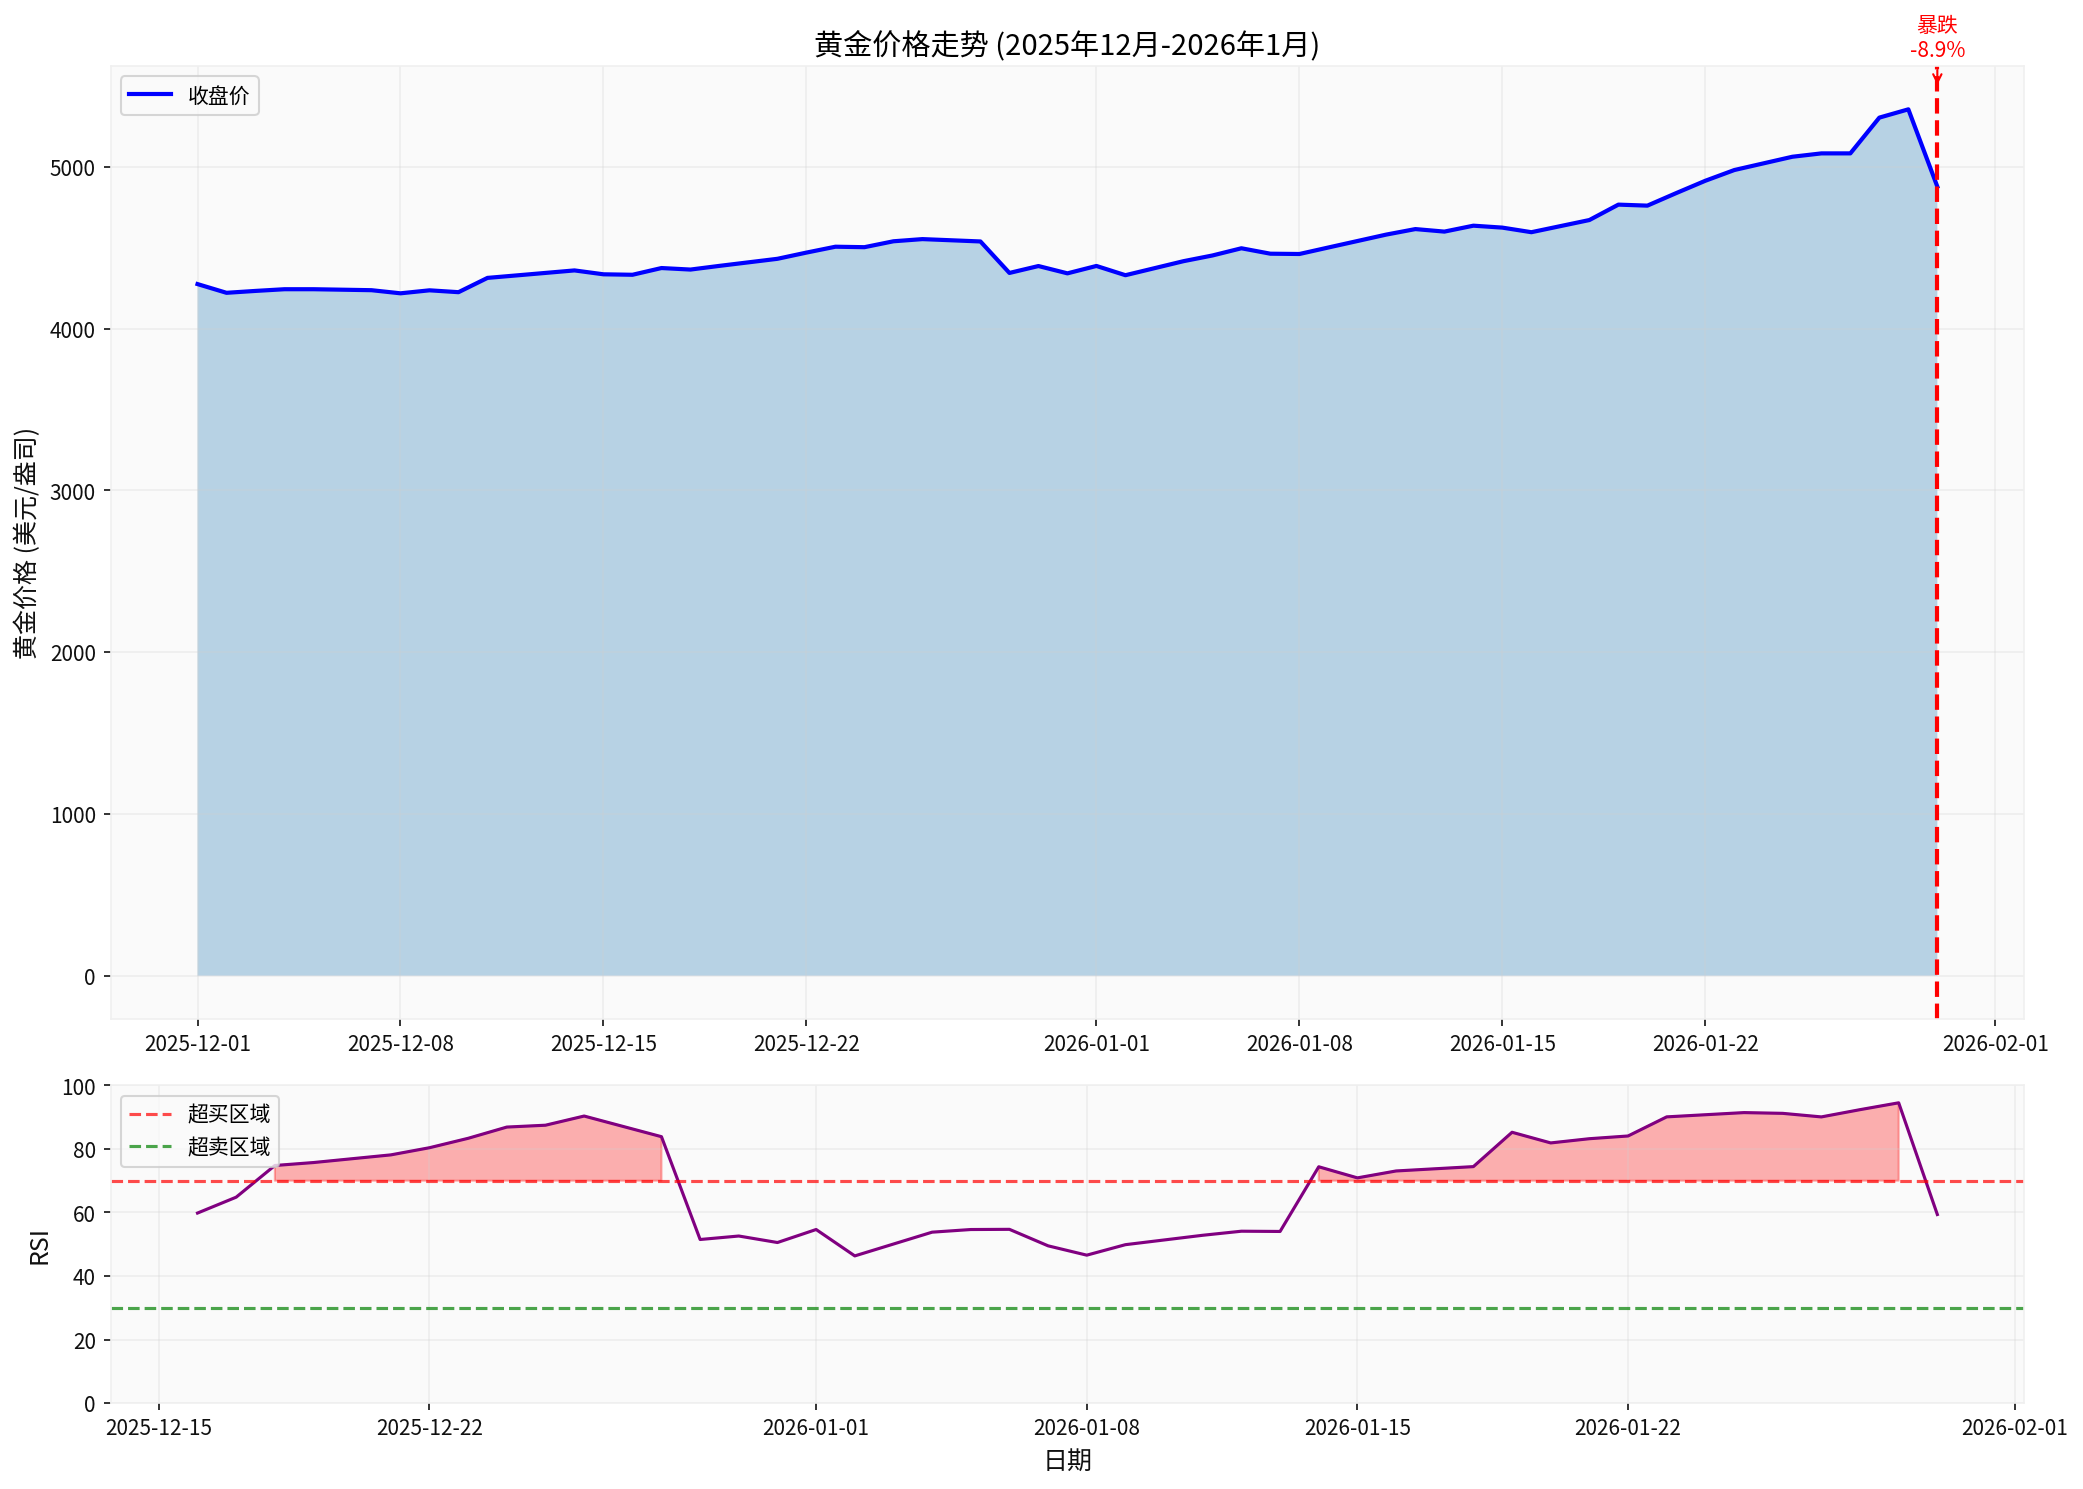Click the 2026-02-01 tick under the RSI chart
The width and height of the screenshot is (2083, 1489).
(2014, 1428)
